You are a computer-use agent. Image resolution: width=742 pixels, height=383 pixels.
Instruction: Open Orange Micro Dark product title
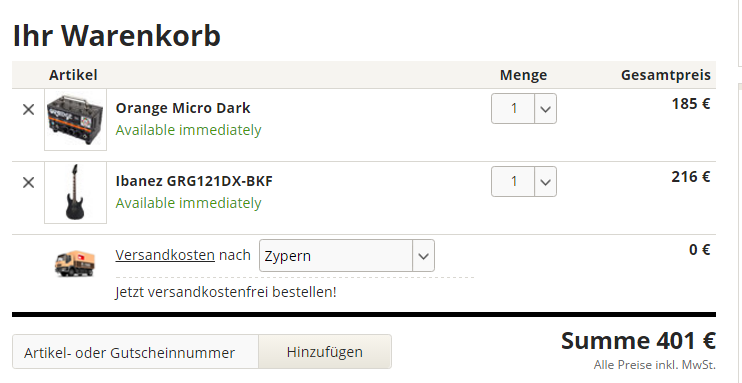point(183,108)
